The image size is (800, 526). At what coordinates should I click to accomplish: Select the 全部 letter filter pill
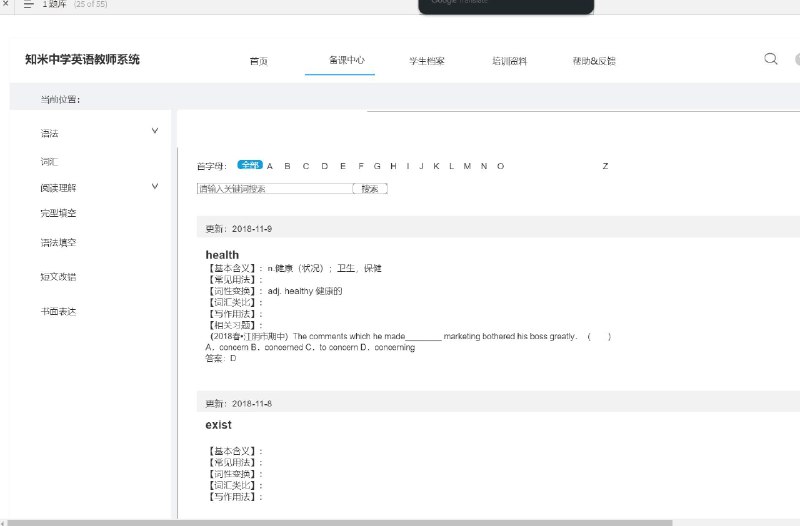click(250, 165)
